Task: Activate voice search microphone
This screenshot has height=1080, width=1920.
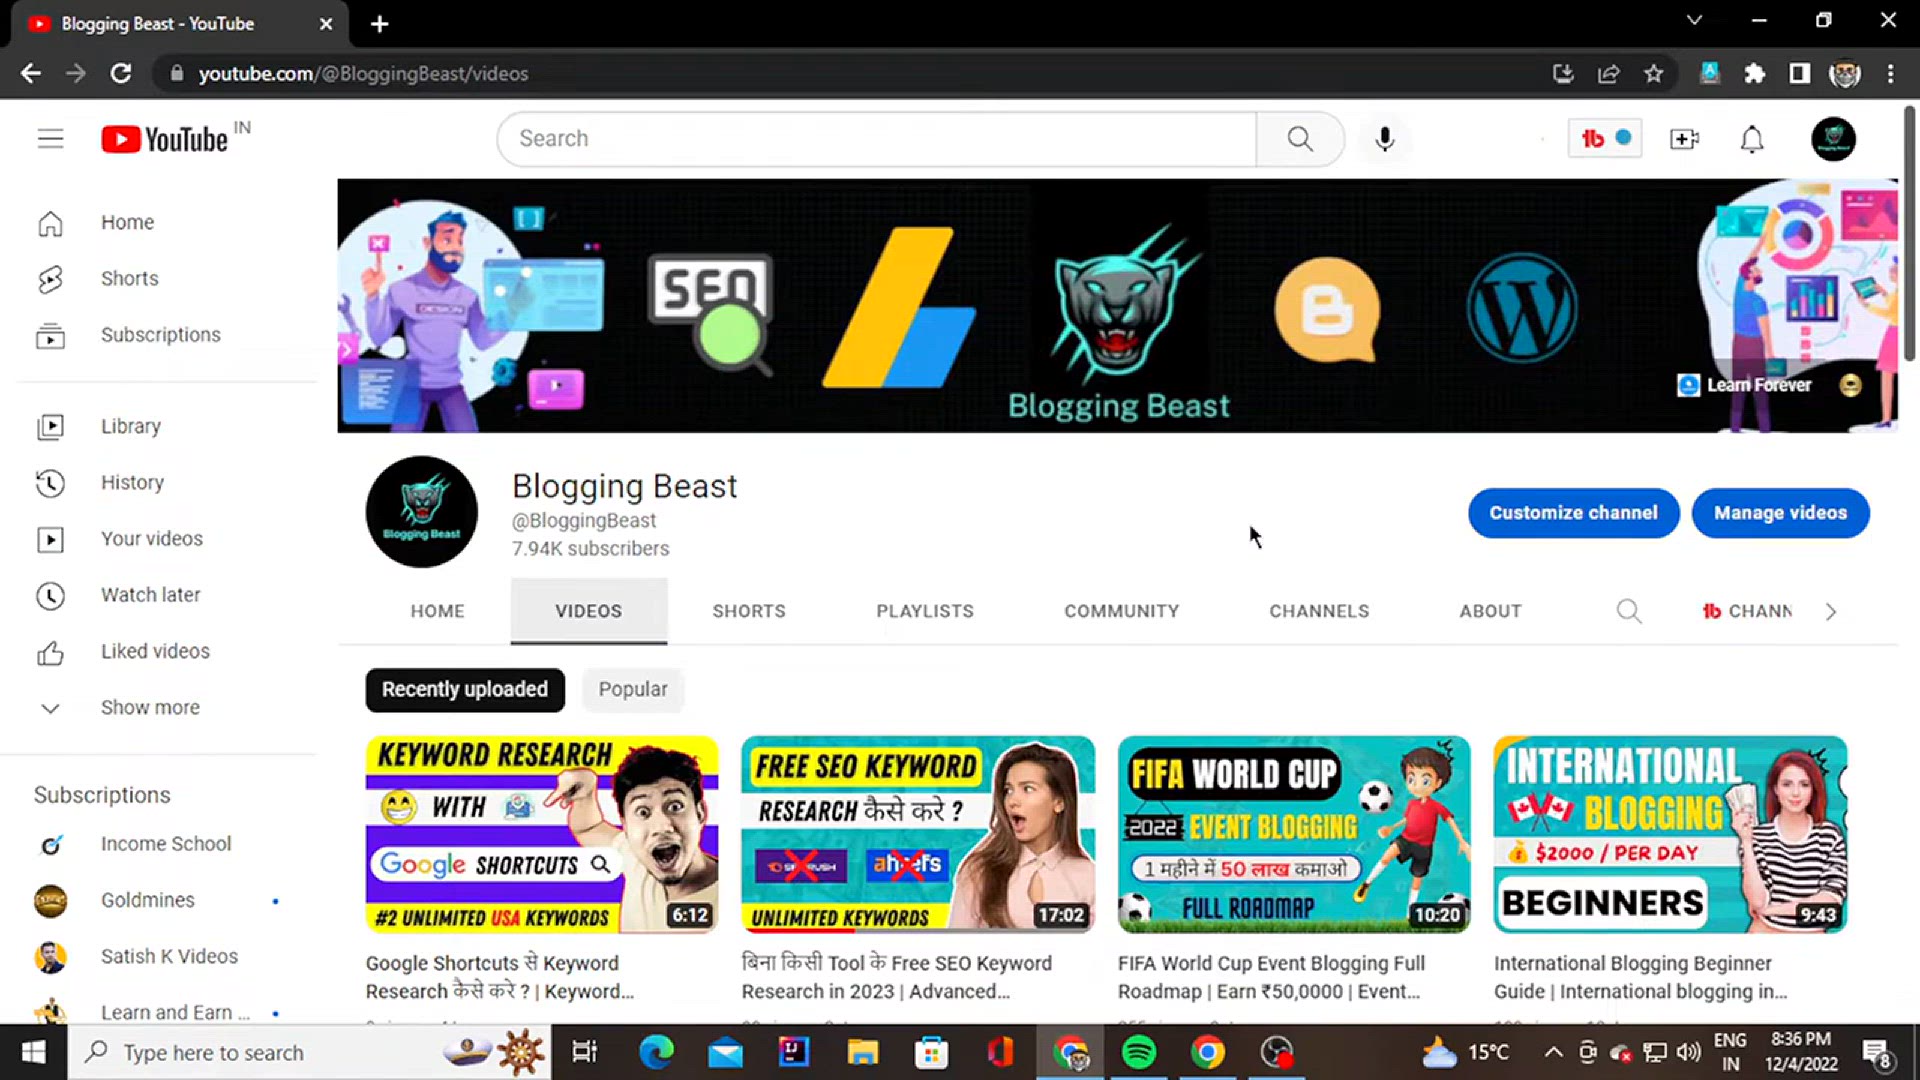Action: (1385, 139)
